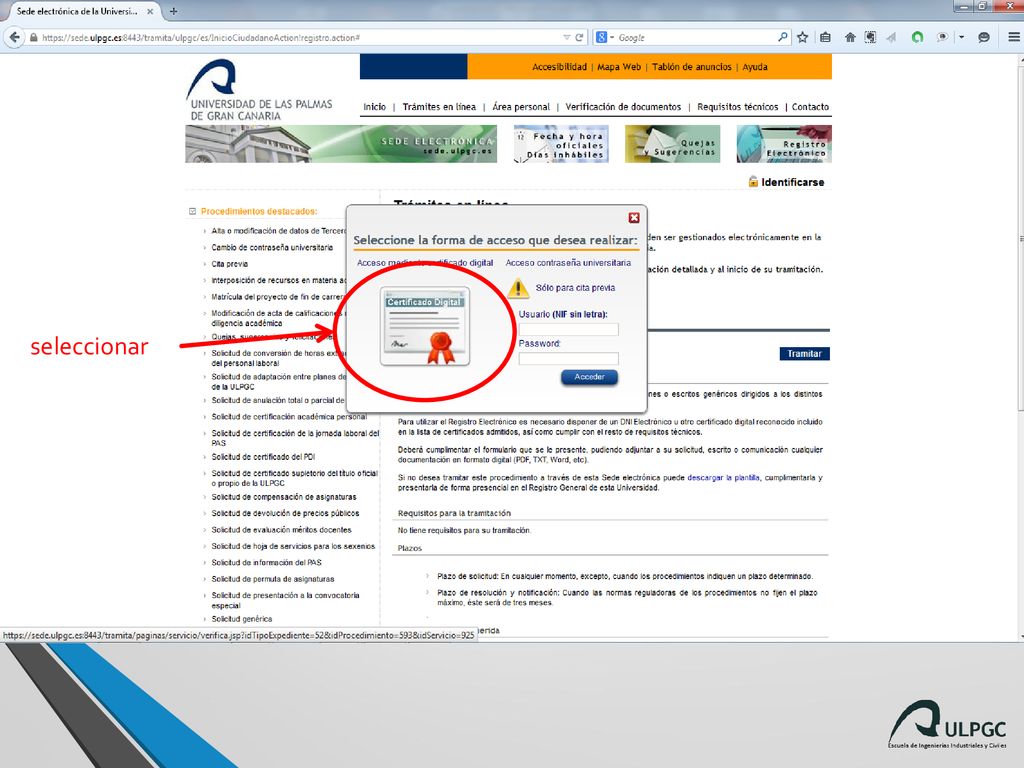
Task: Click the Tramitar button
Action: click(804, 353)
